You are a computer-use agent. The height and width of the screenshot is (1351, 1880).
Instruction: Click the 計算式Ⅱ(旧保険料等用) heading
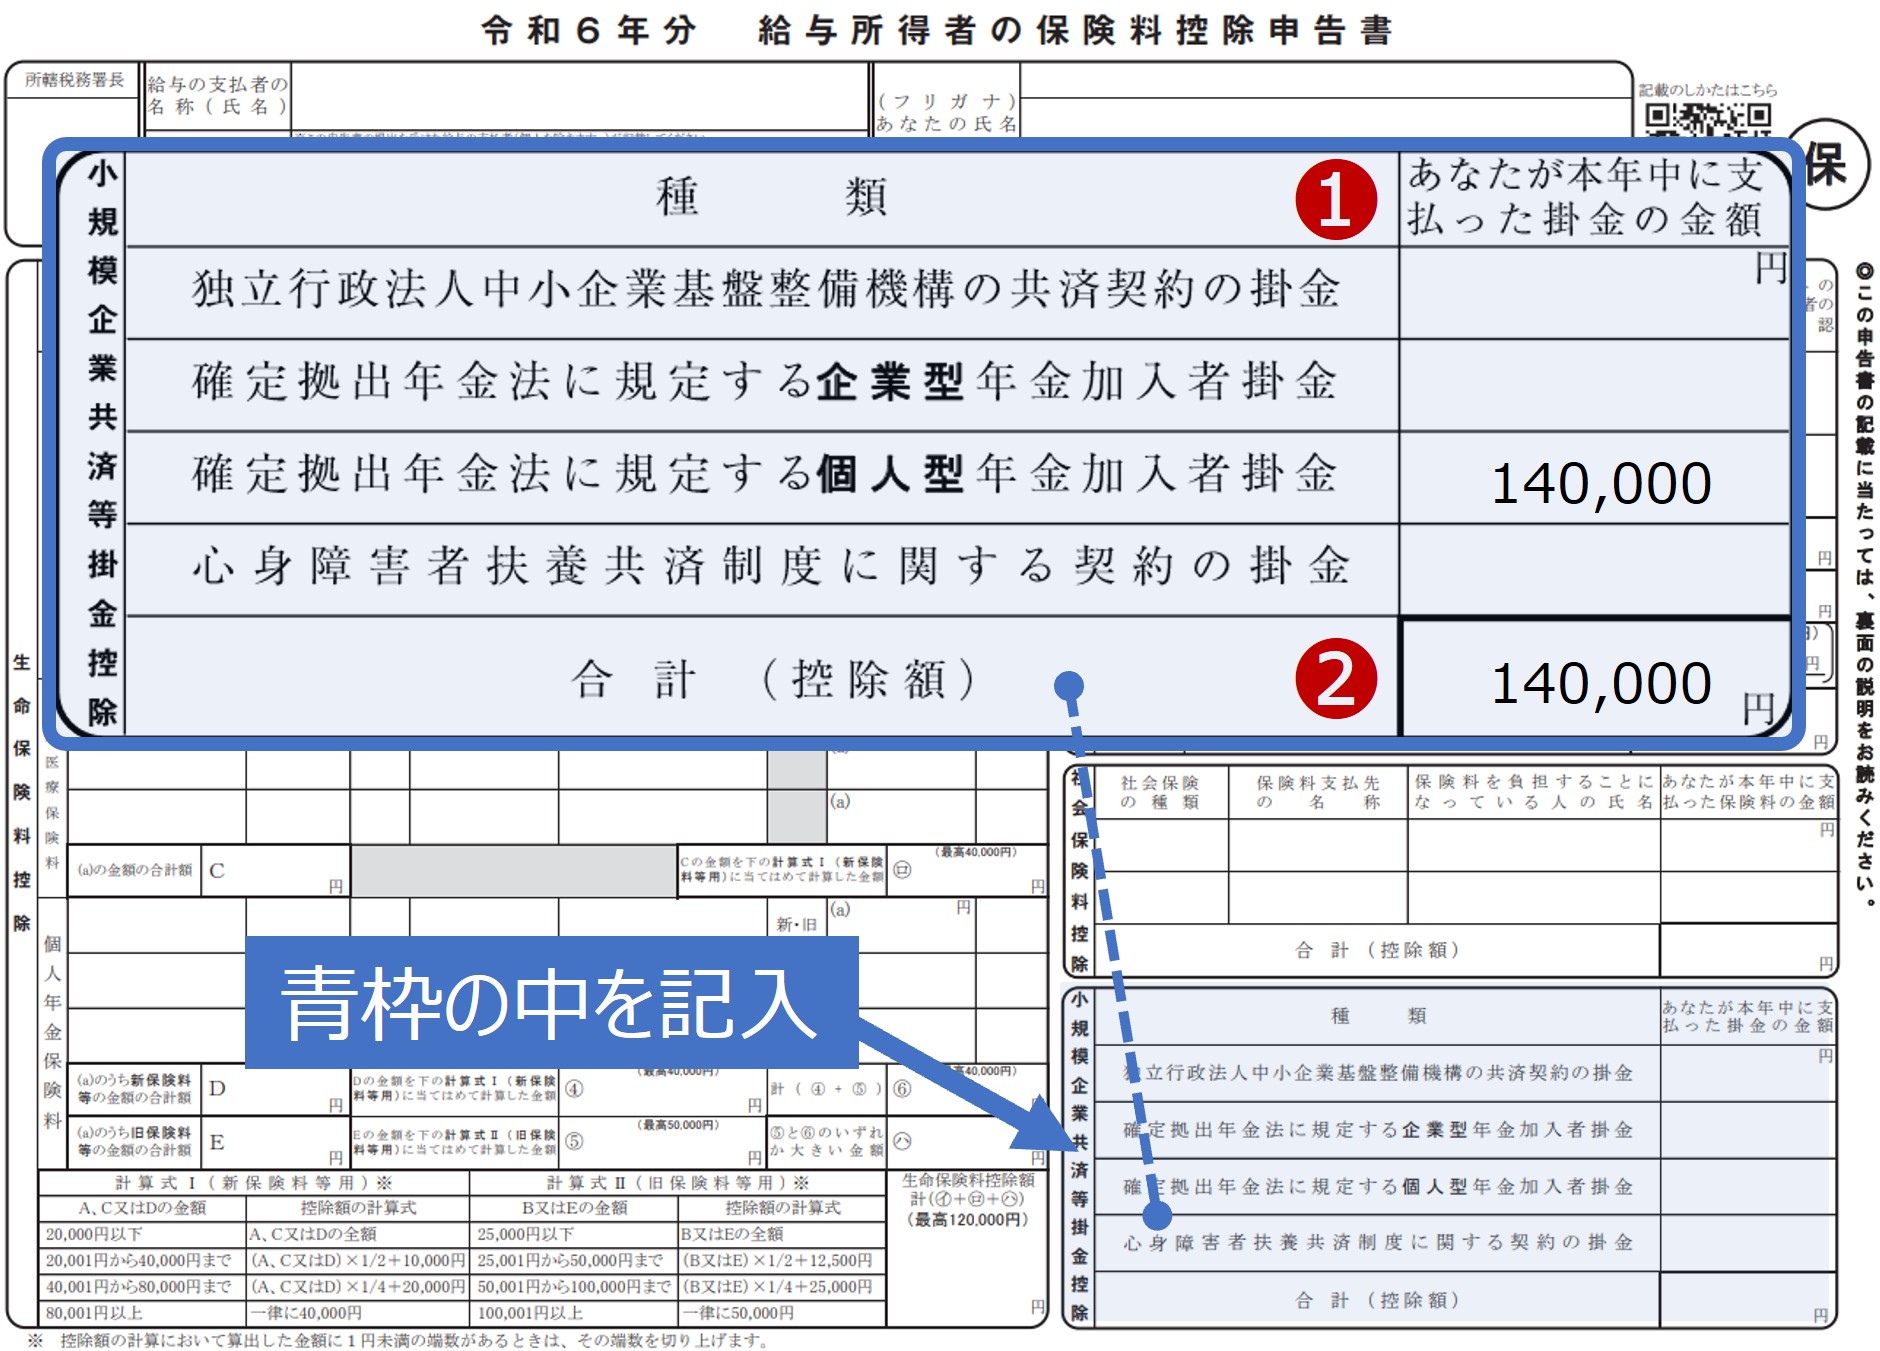[678, 1183]
